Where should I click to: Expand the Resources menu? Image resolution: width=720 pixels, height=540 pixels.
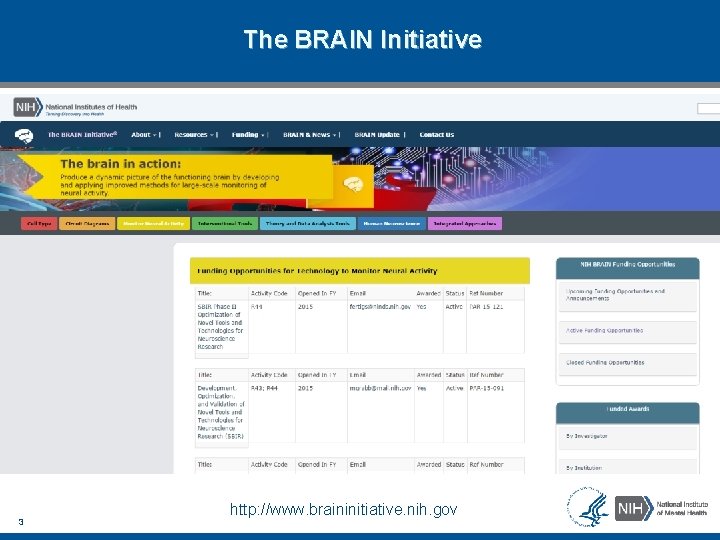194,135
